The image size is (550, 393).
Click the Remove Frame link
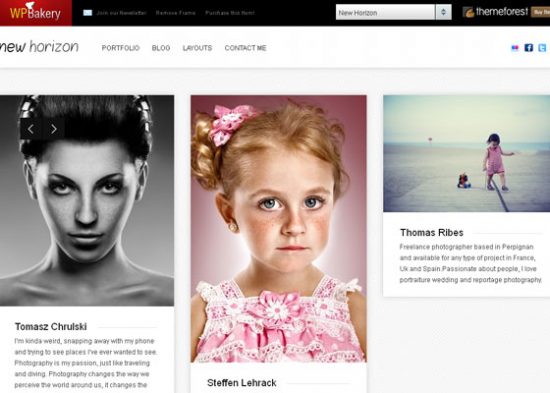click(x=175, y=13)
